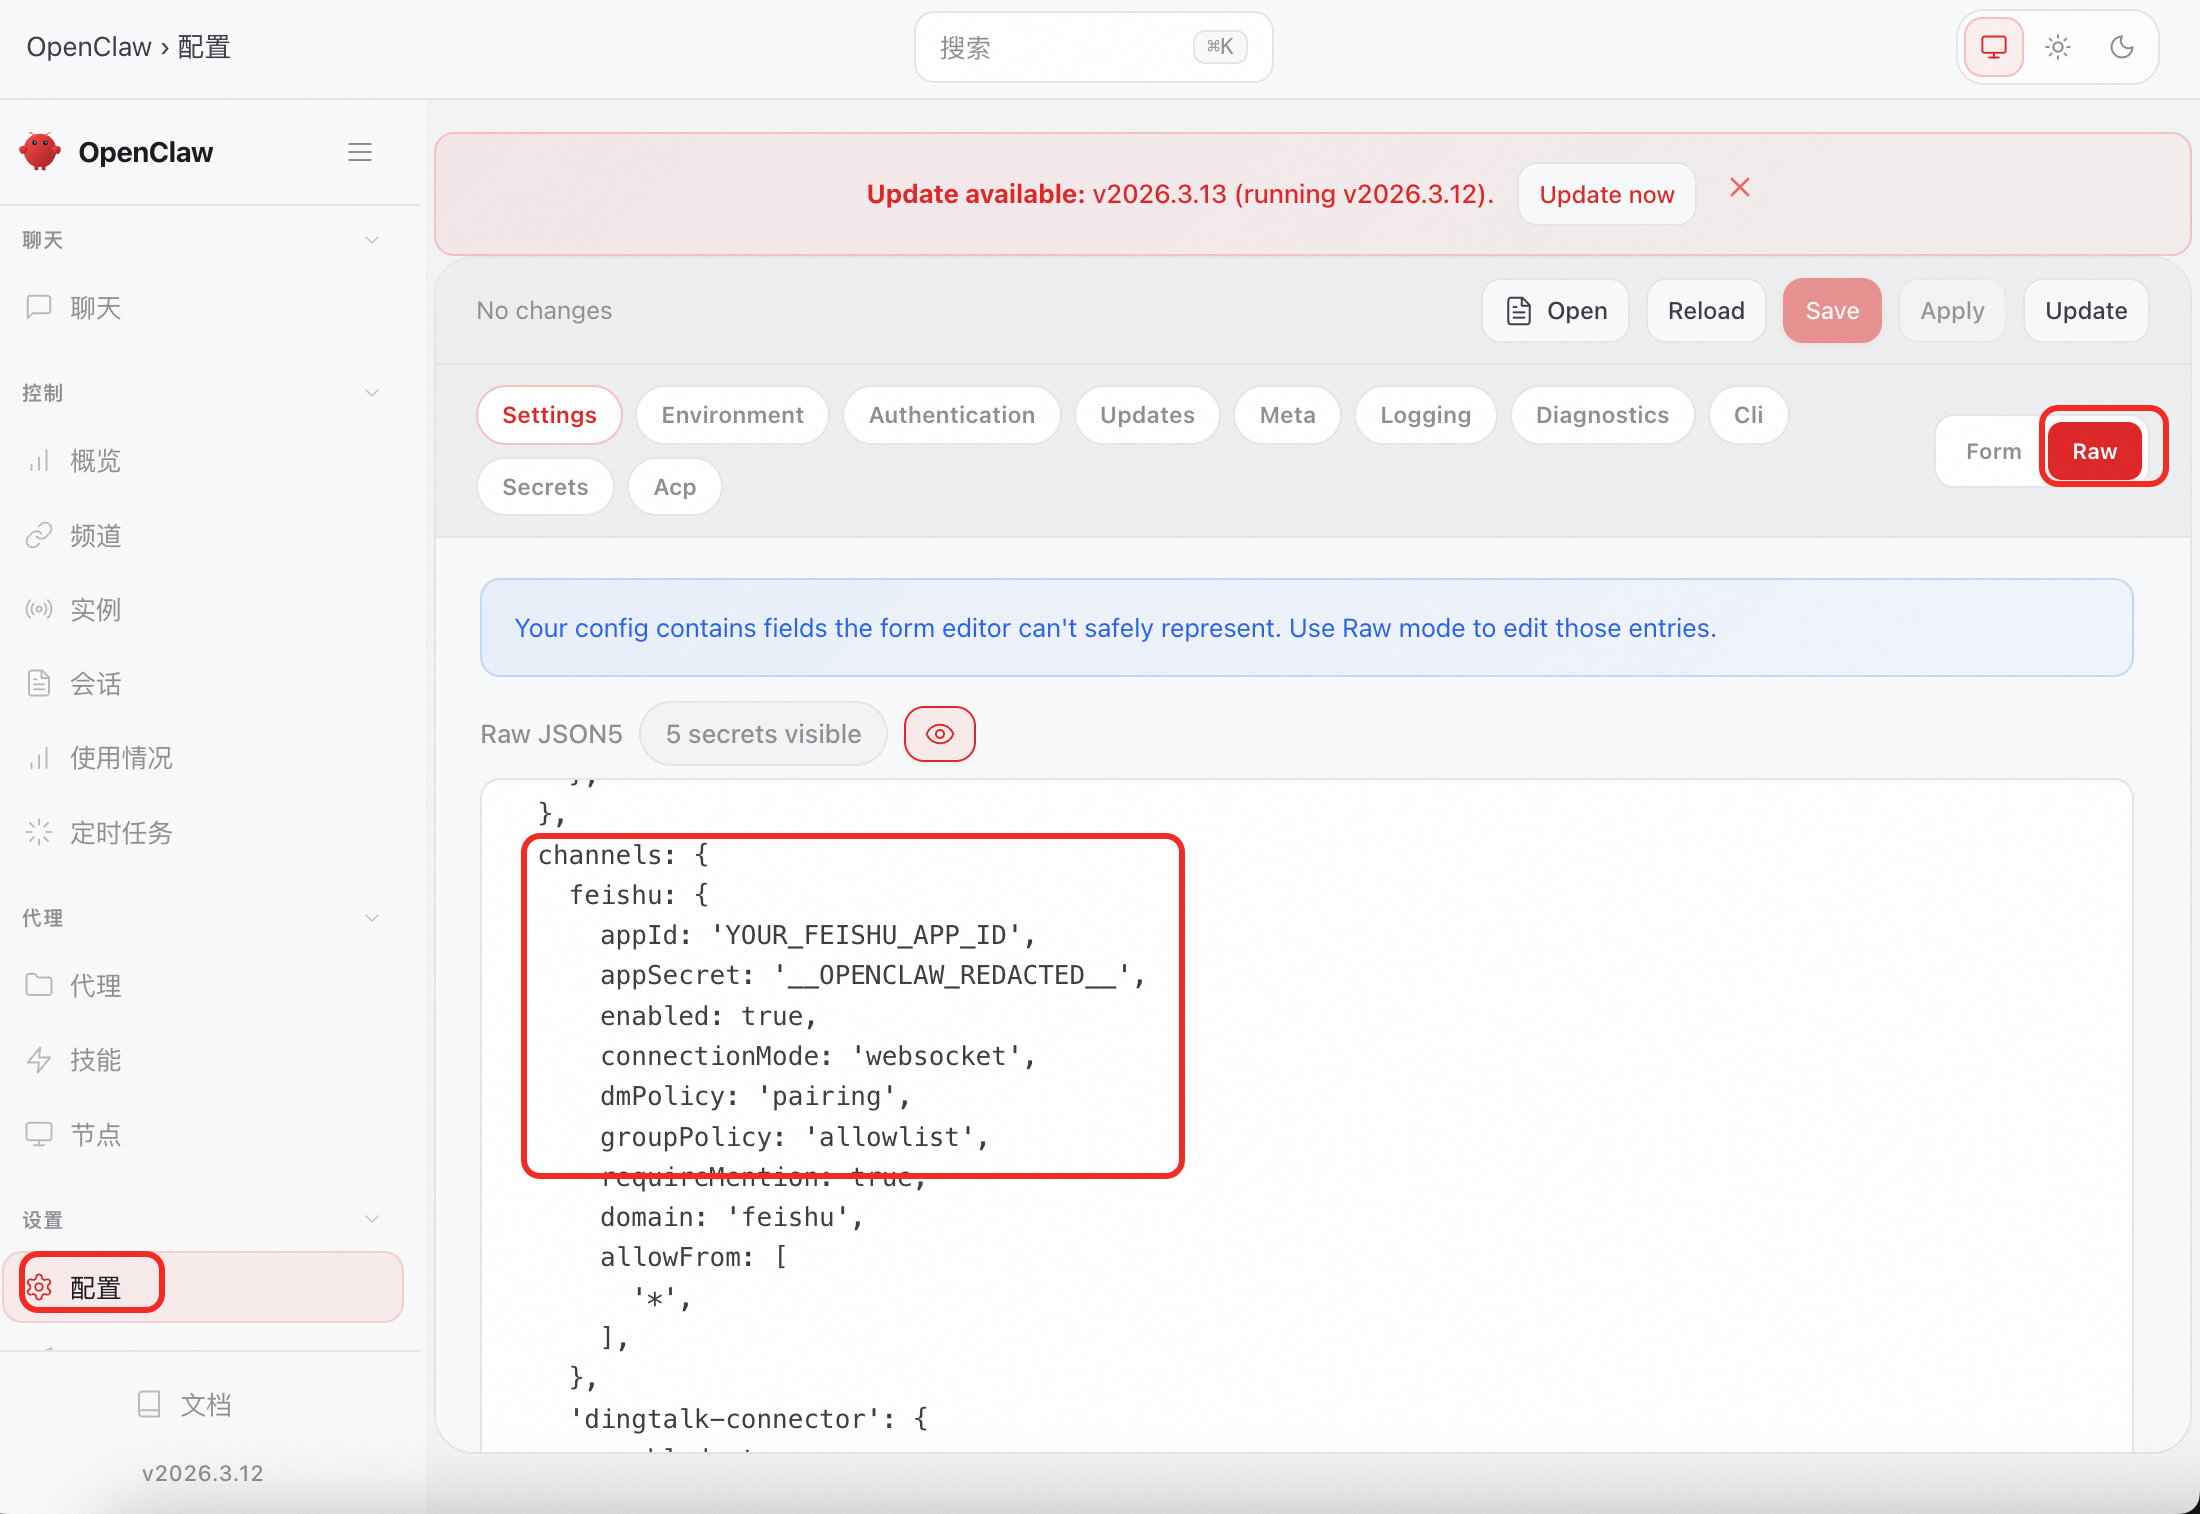Click the Update now button
The height and width of the screenshot is (1514, 2200).
point(1606,194)
